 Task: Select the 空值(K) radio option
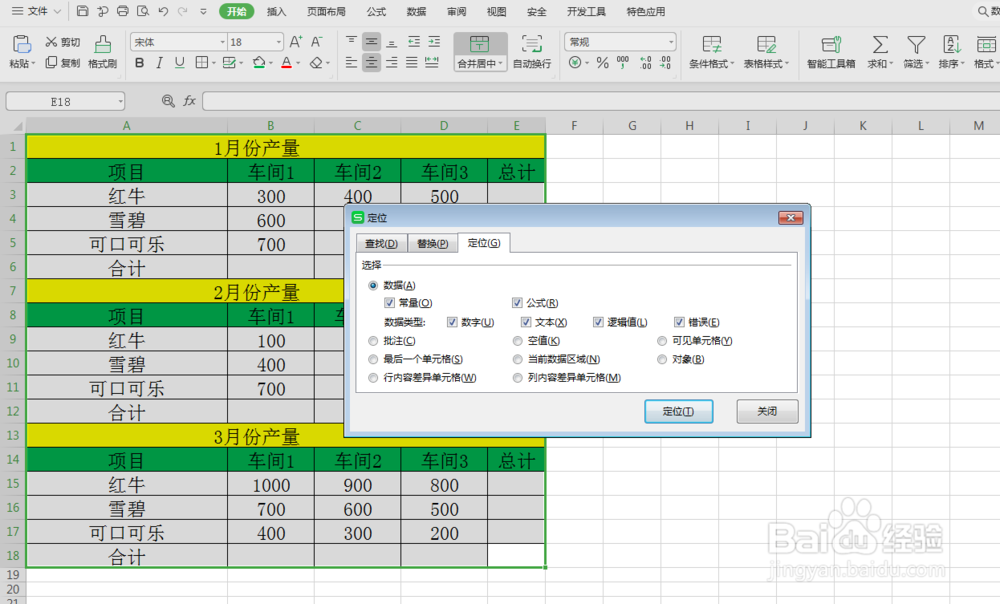click(516, 342)
